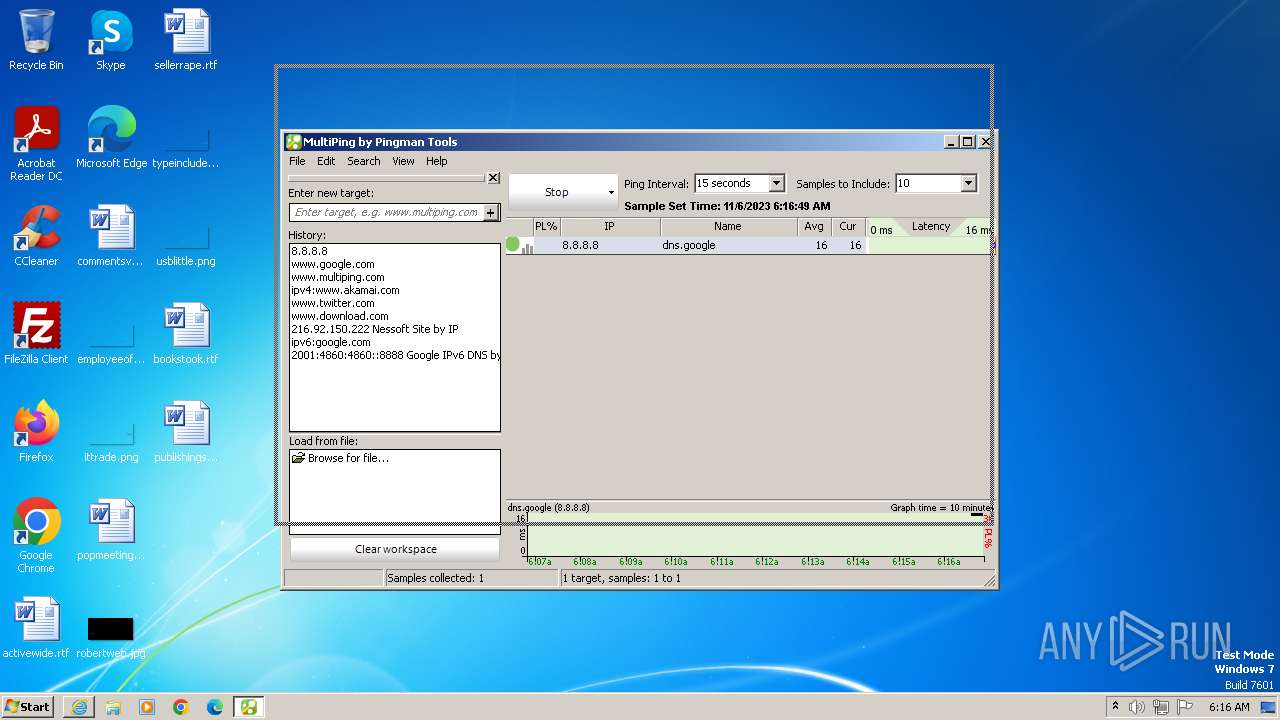Open the Search menu
1280x720 pixels.
coord(364,161)
